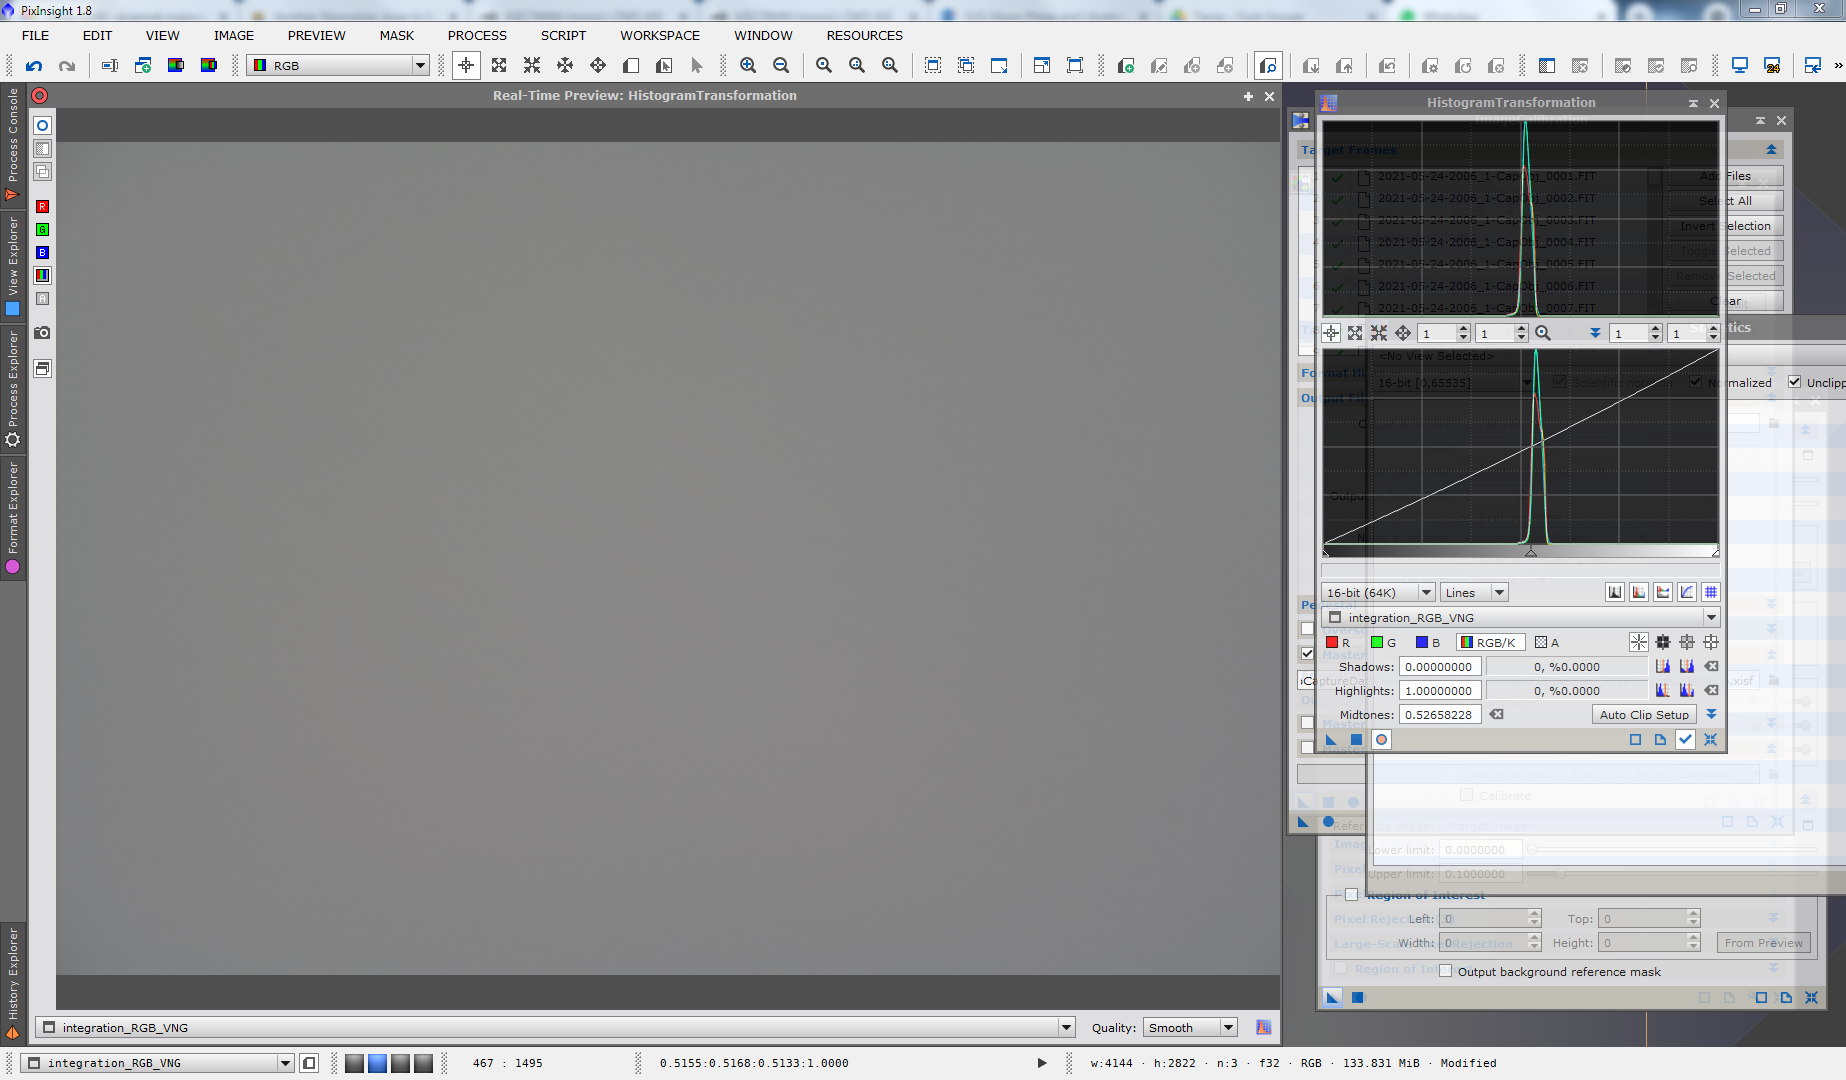Click the Zoom In magnifier in toolbar
Image resolution: width=1846 pixels, height=1080 pixels.
click(748, 66)
